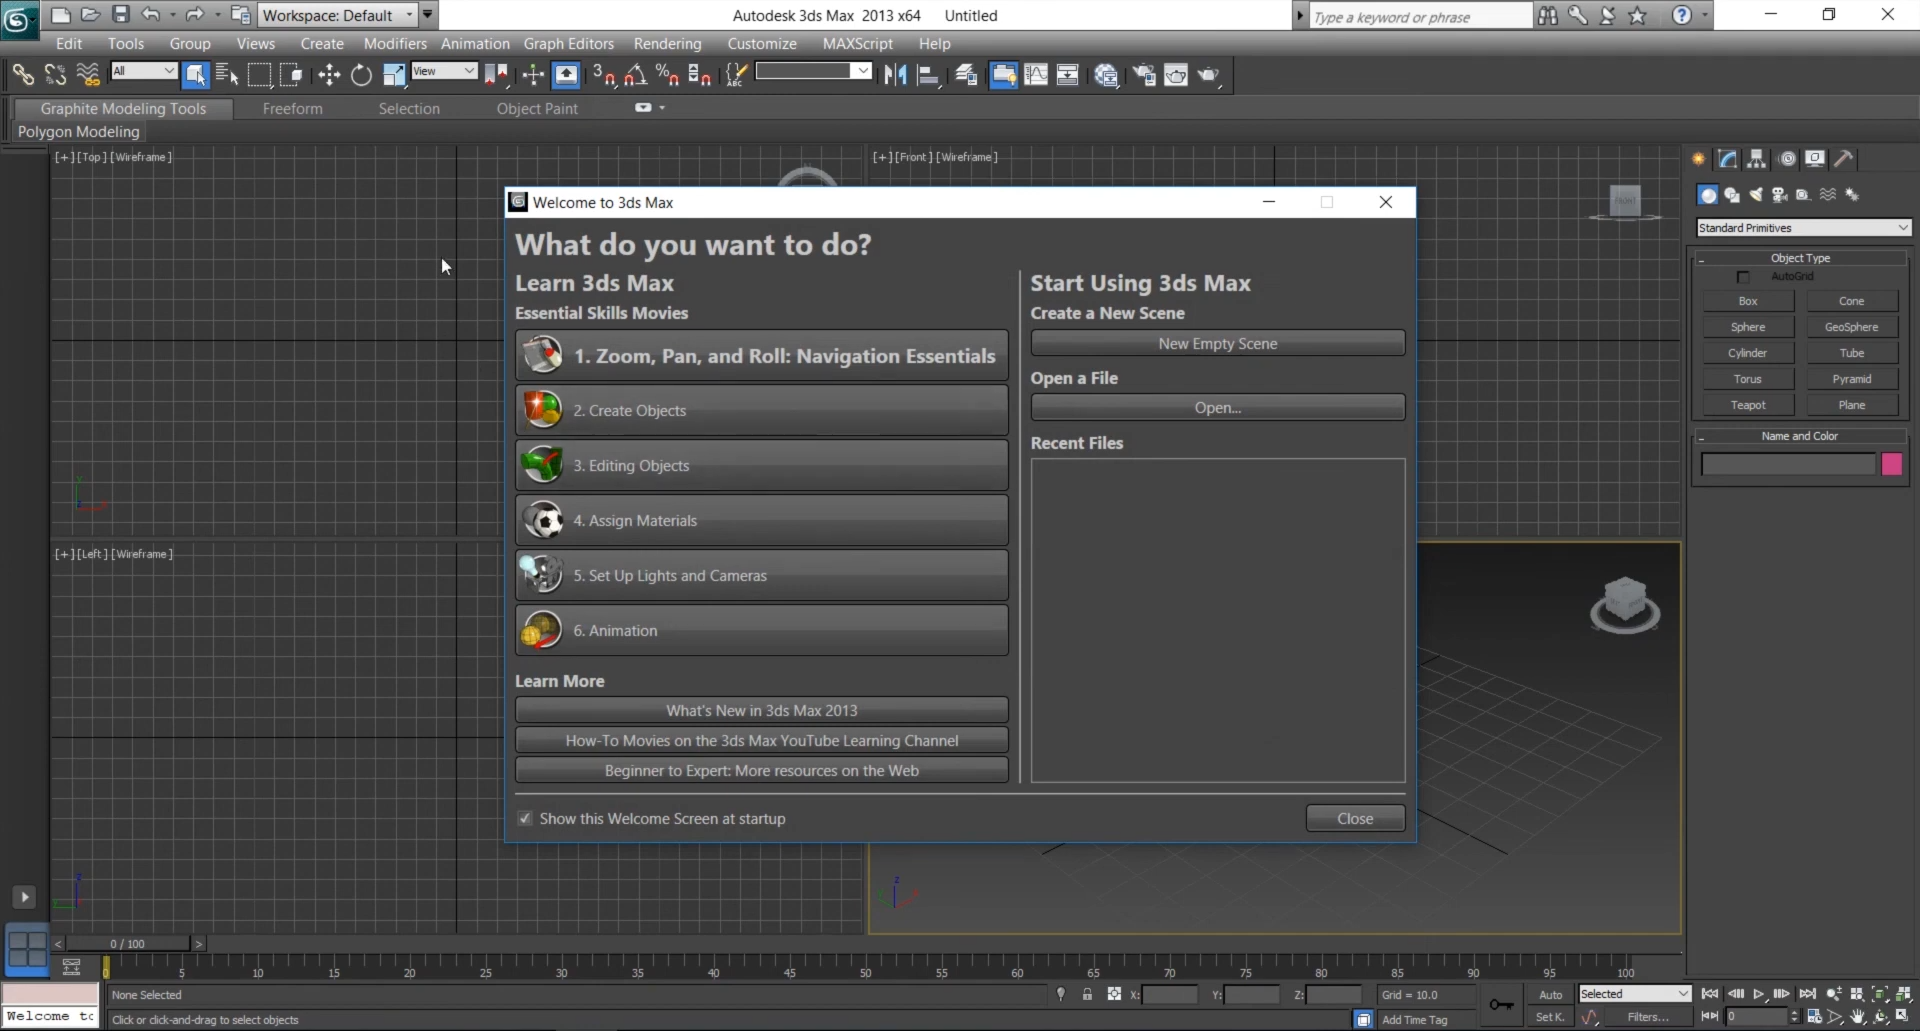Open the Modifiers menu

pyautogui.click(x=394, y=44)
